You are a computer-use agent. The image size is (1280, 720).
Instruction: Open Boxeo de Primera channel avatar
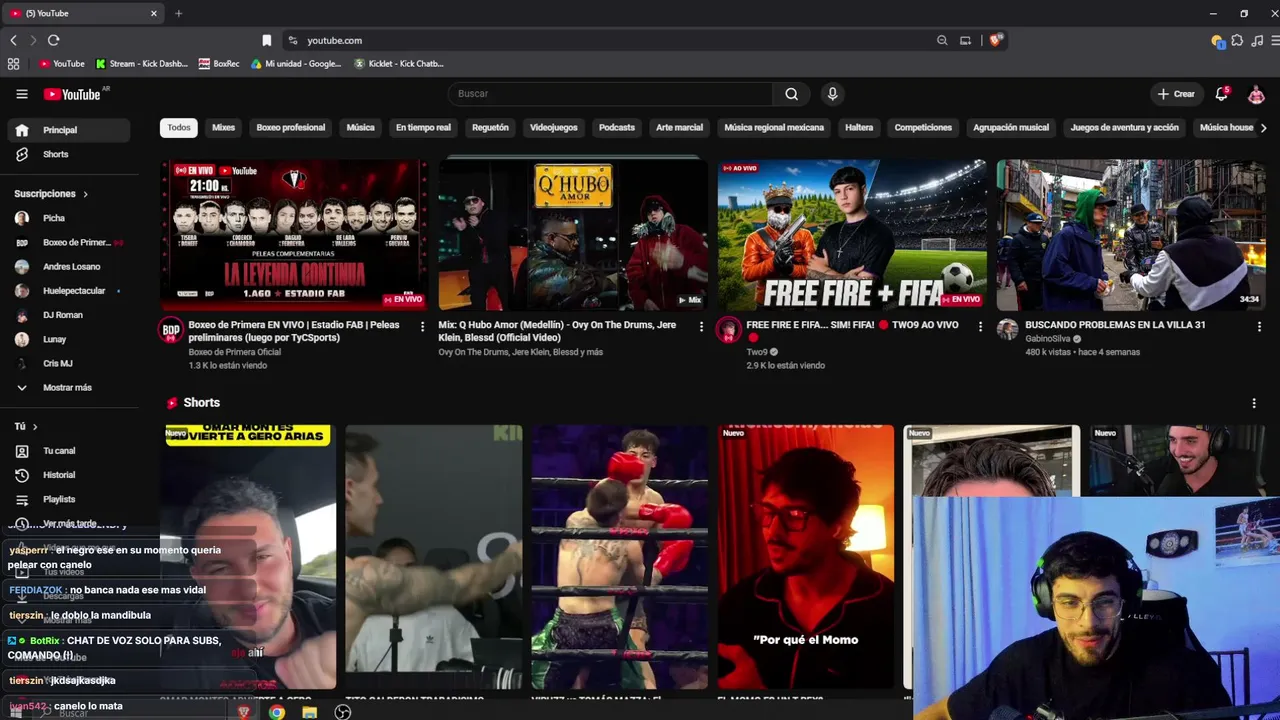(x=171, y=331)
